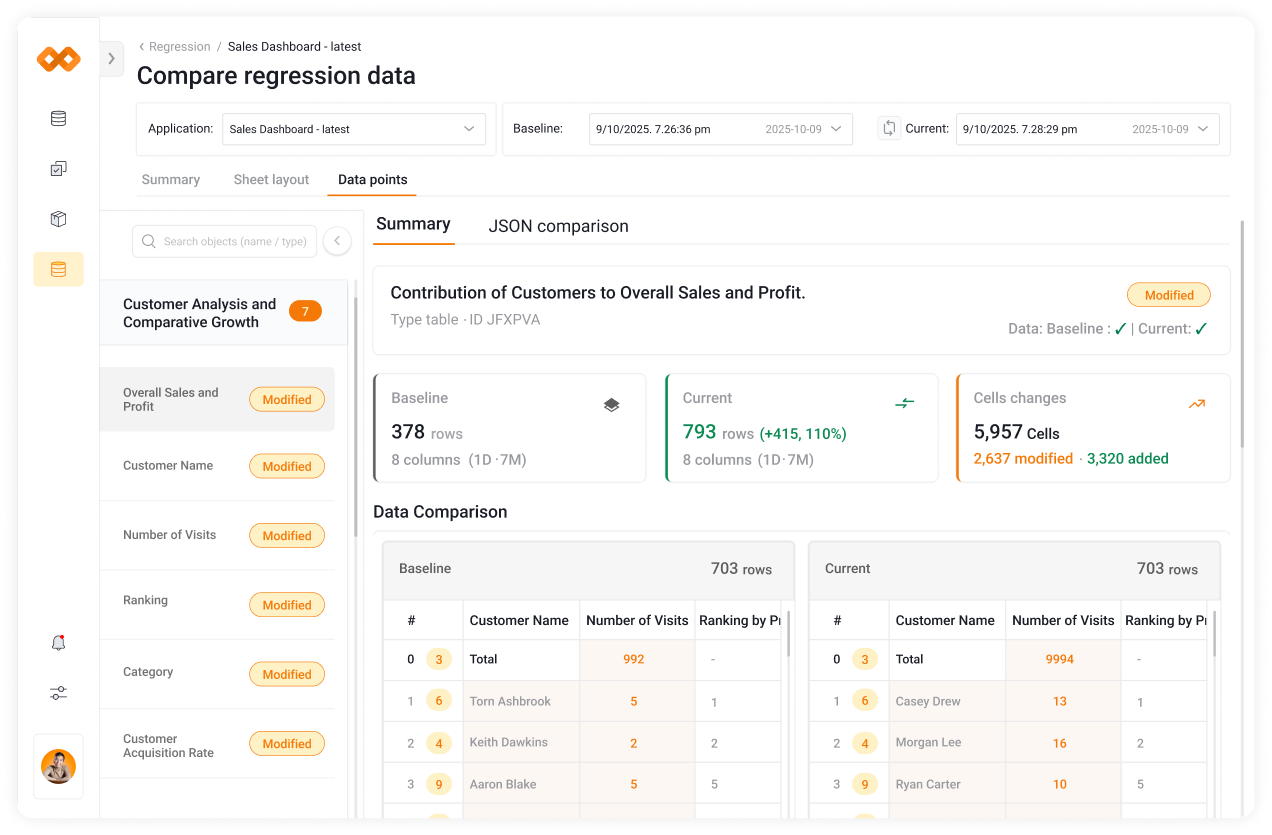Open the checklist tasks sidebar icon
This screenshot has width=1272, height=835.
pos(58,169)
